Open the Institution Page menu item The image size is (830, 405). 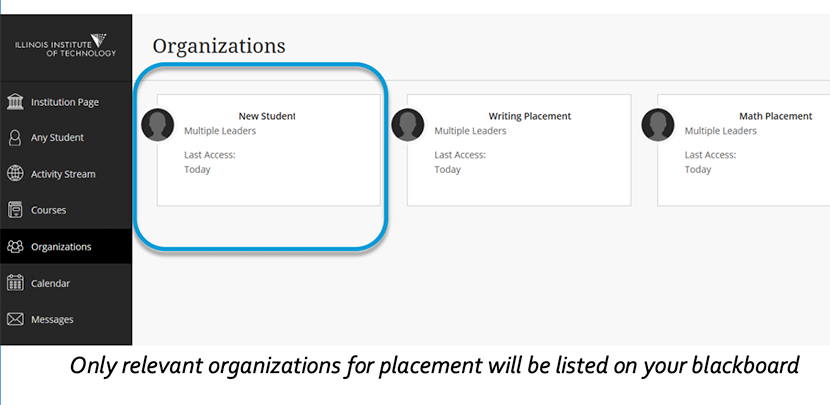(65, 102)
